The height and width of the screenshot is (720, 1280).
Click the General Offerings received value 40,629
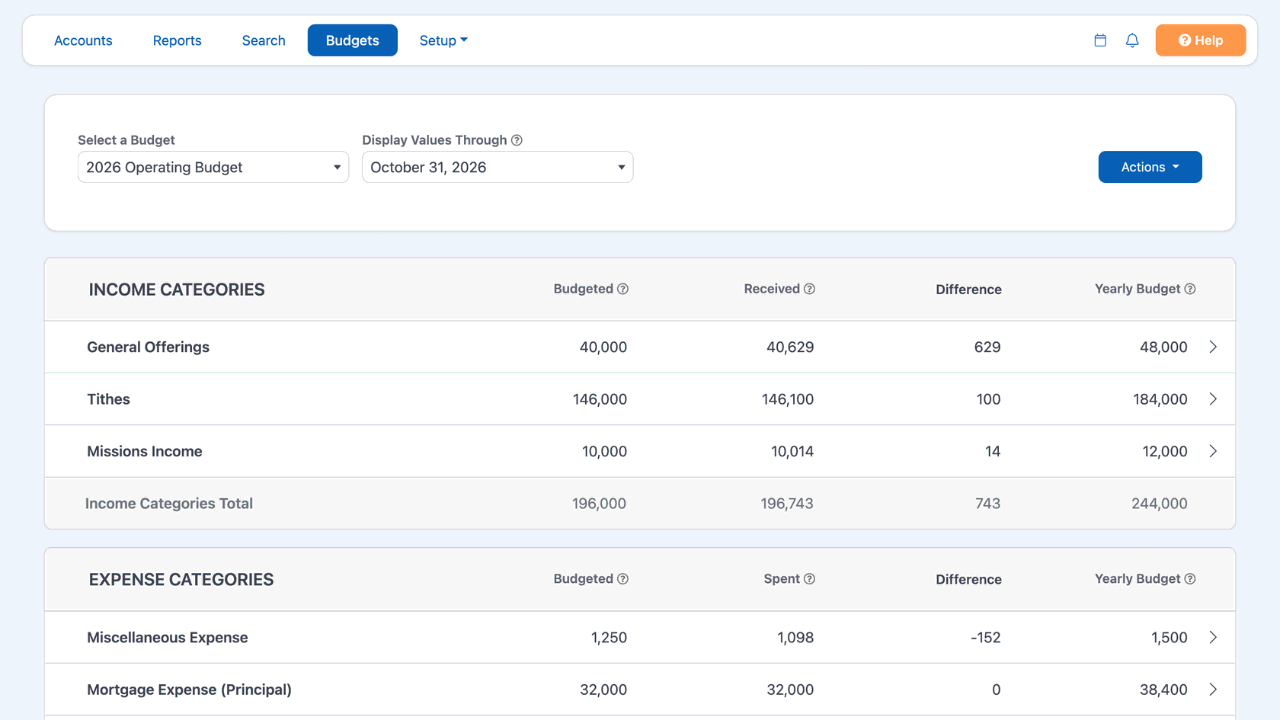coord(790,347)
